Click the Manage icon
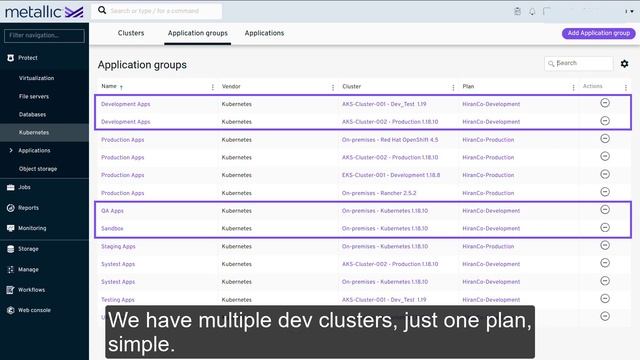The width and height of the screenshot is (640, 360). tap(11, 269)
